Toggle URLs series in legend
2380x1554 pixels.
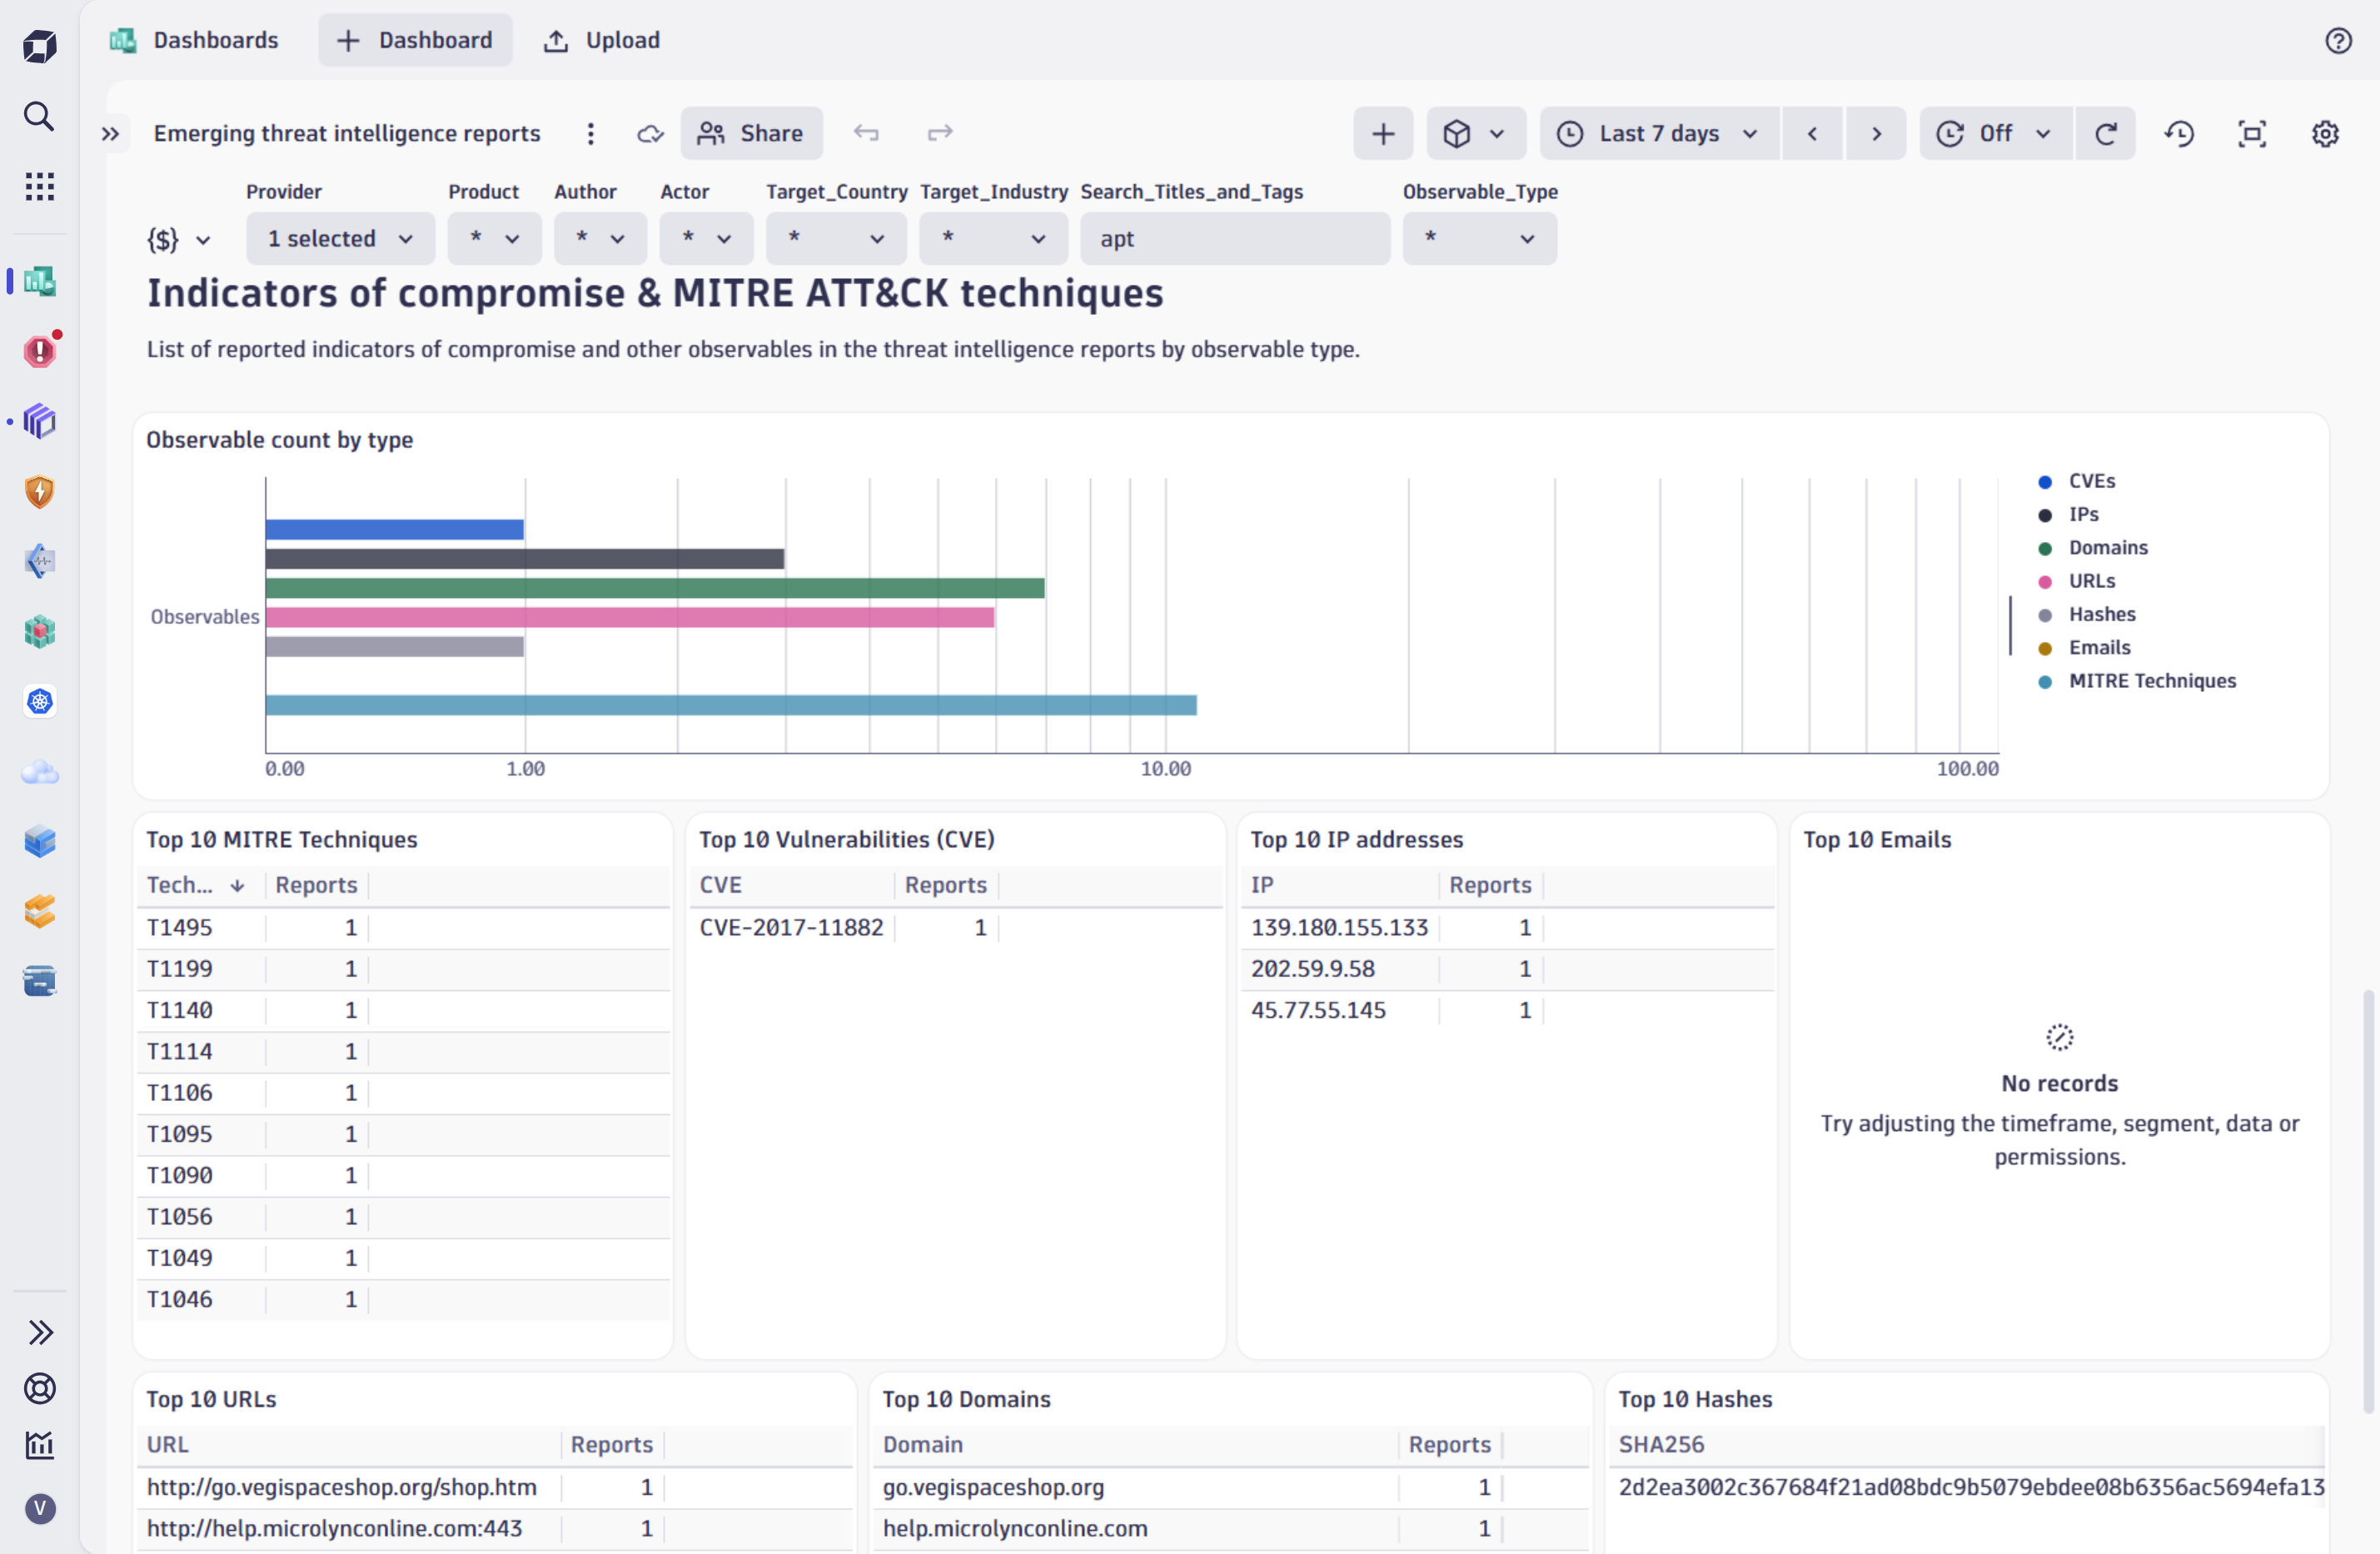2076,581
